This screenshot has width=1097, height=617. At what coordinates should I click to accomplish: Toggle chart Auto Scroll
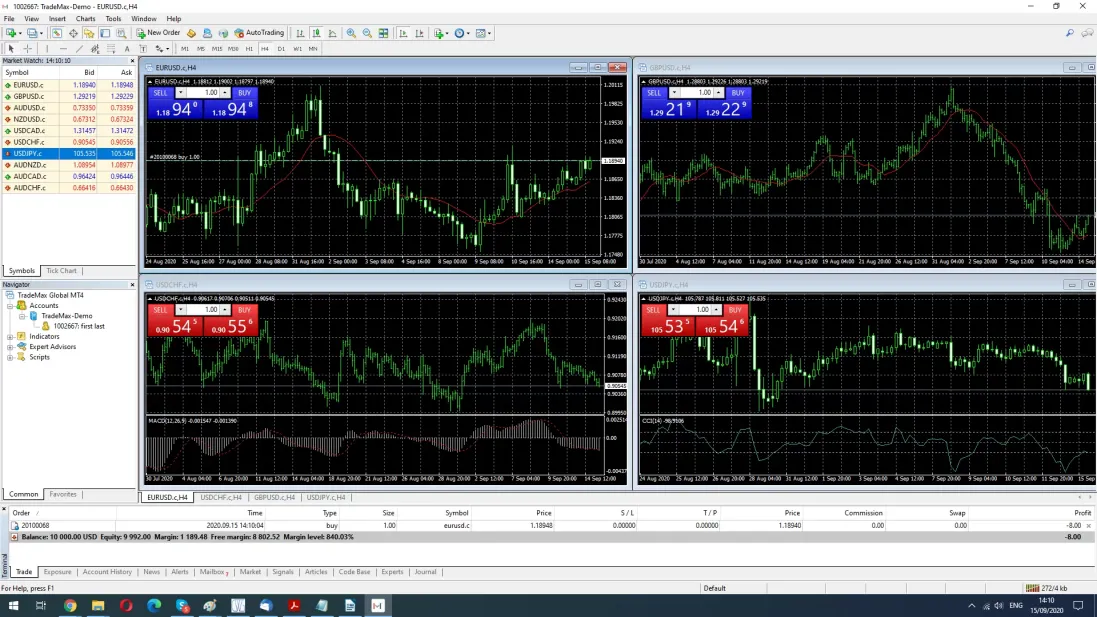[403, 33]
